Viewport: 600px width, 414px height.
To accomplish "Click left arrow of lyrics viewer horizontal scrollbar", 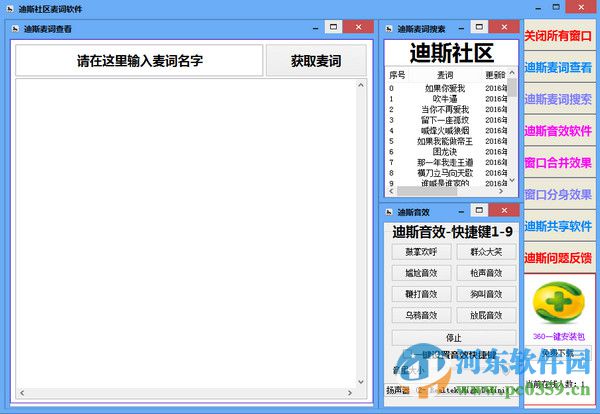I will tap(22, 393).
